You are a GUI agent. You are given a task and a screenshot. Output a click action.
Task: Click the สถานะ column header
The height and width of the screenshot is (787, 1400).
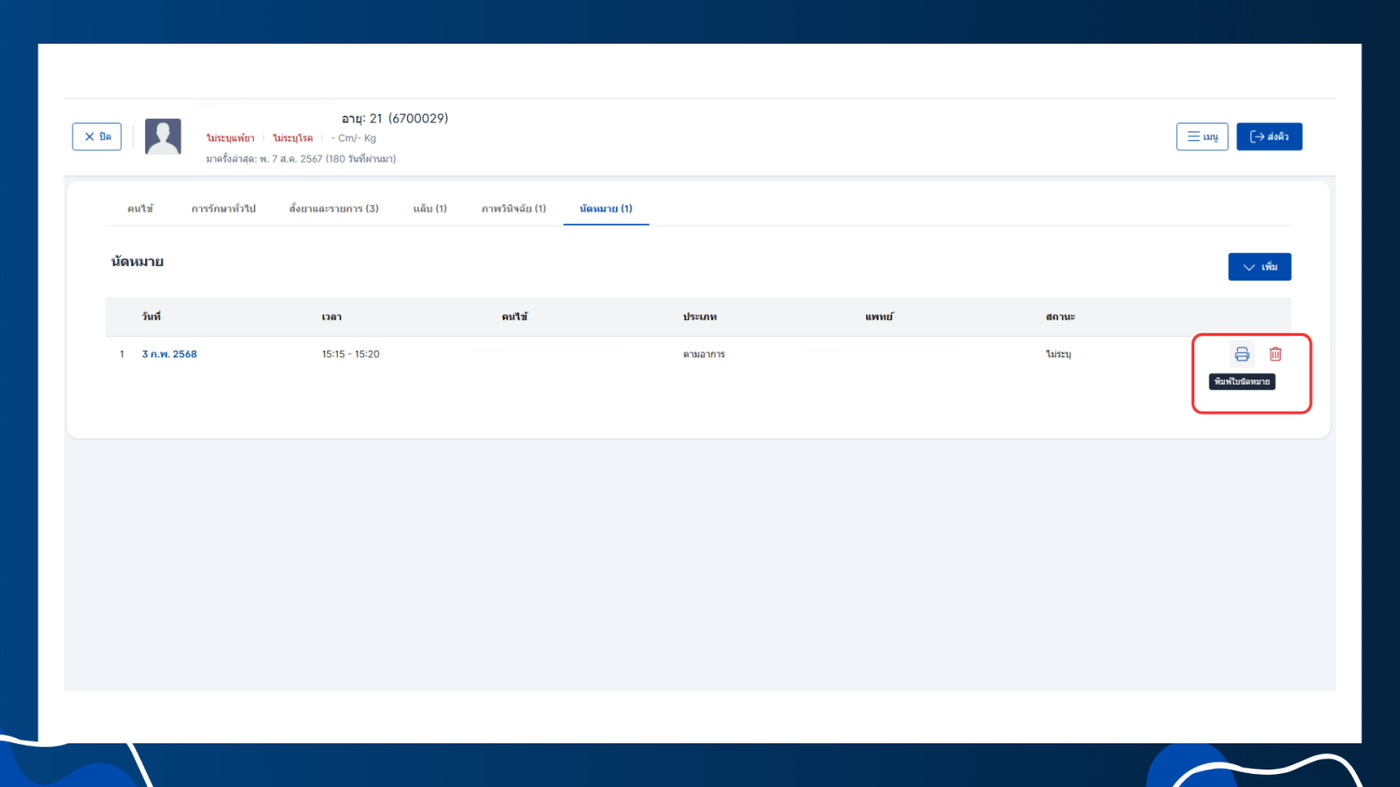point(1060,317)
